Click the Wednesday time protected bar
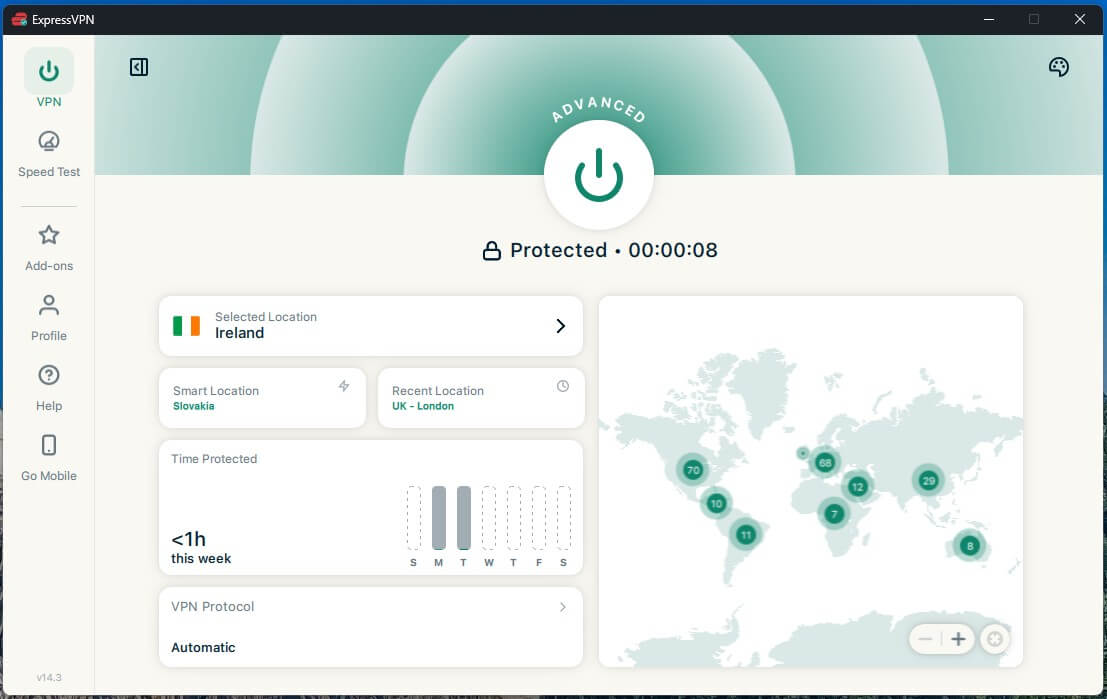Screen dimensions: 1107x699 (x=489, y=518)
